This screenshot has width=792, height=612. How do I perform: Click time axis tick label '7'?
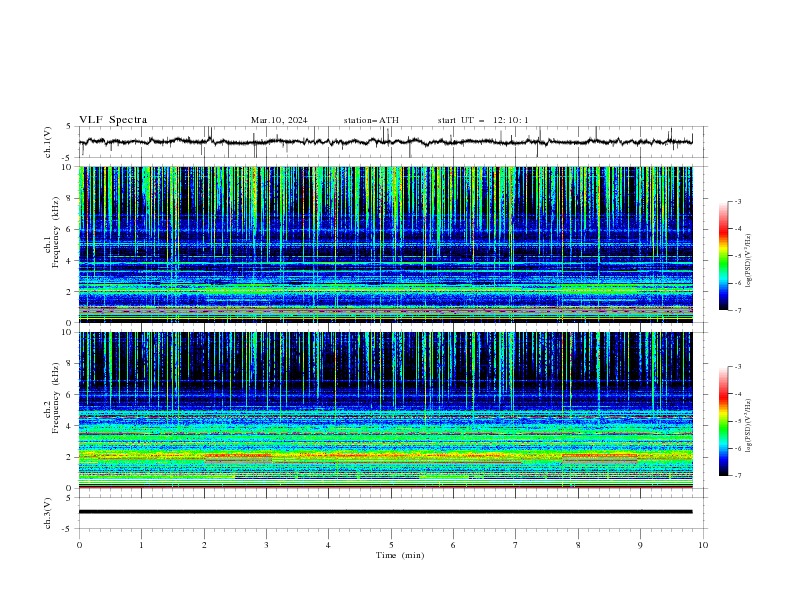516,545
